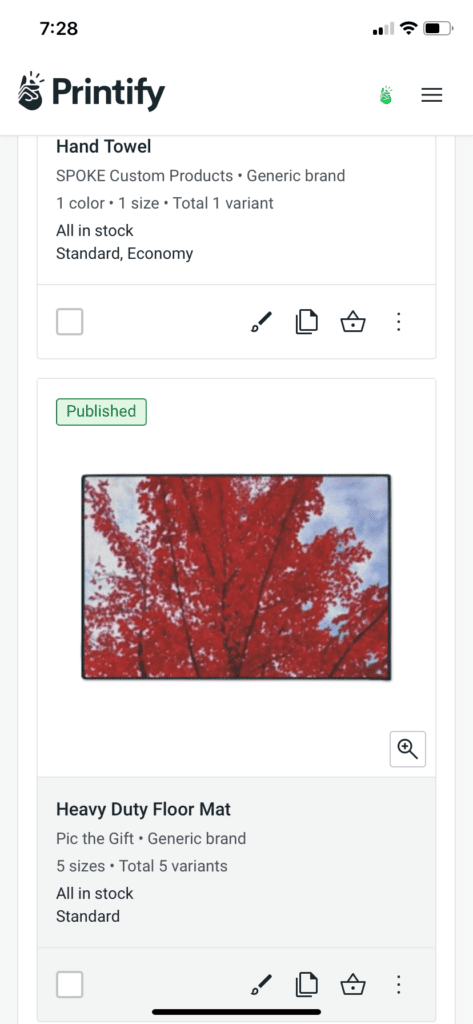Tap the battery indicator in status bar

[438, 29]
